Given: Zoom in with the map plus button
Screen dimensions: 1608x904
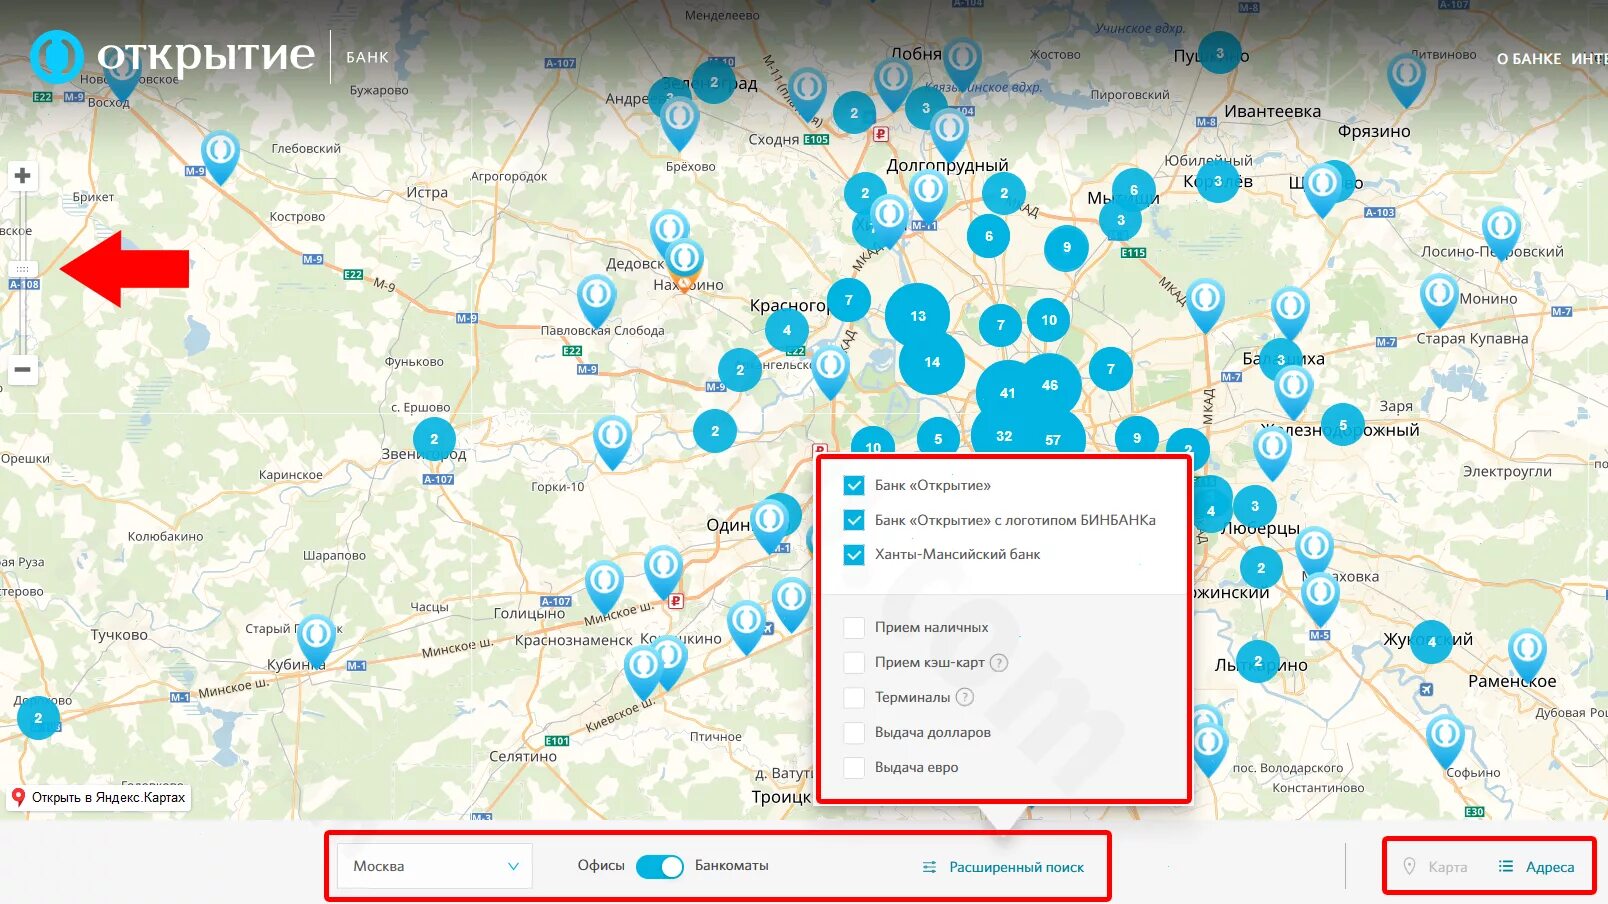Looking at the screenshot, I should coord(22,176).
